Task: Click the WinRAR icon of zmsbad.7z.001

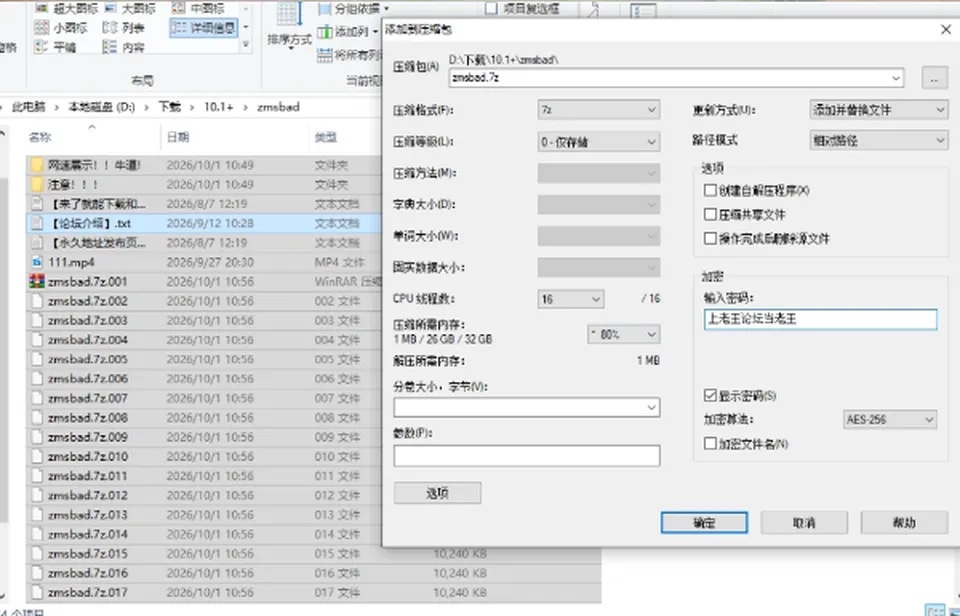Action: pos(37,282)
